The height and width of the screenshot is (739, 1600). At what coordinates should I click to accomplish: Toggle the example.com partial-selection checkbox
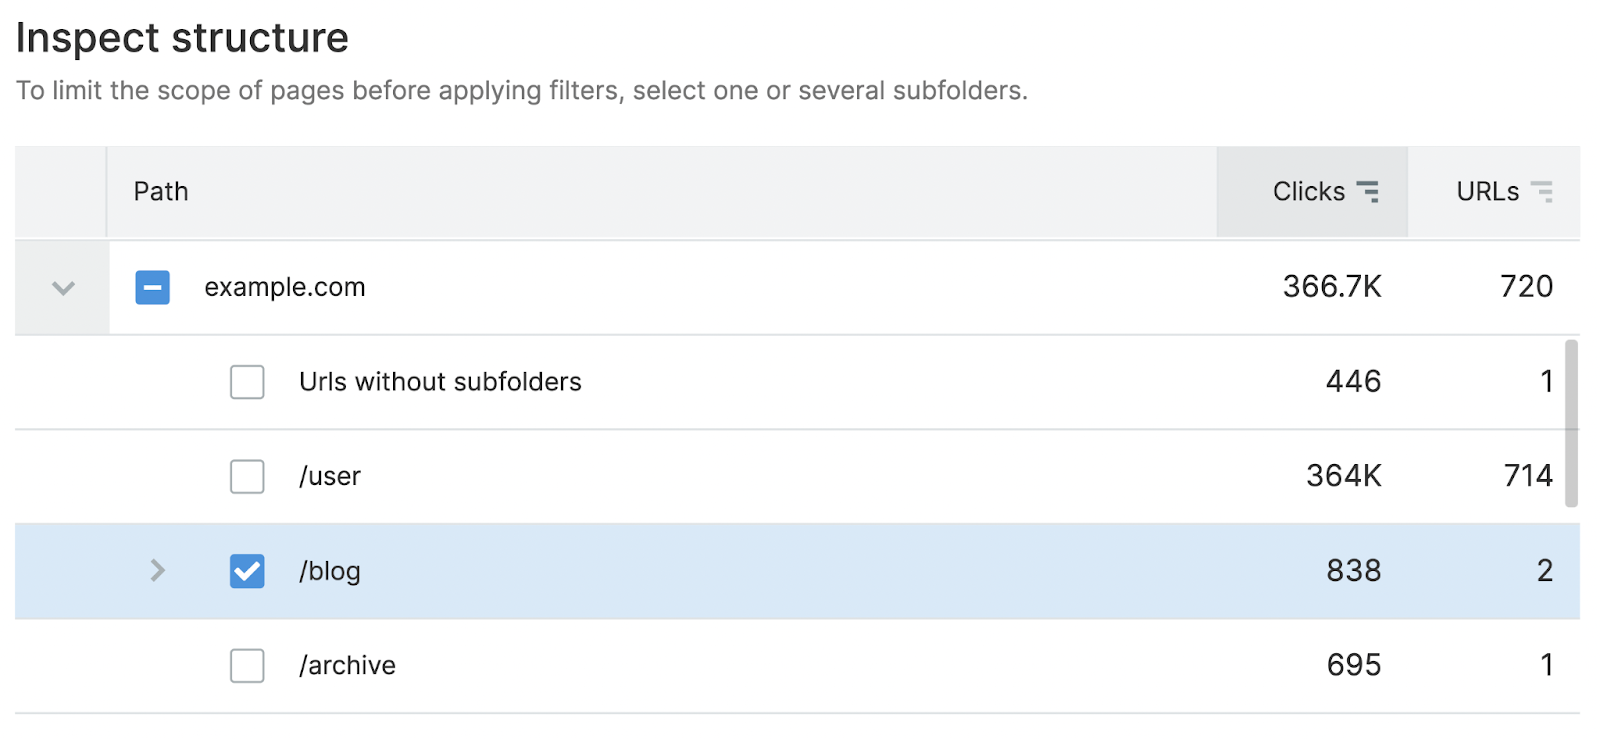(x=152, y=287)
